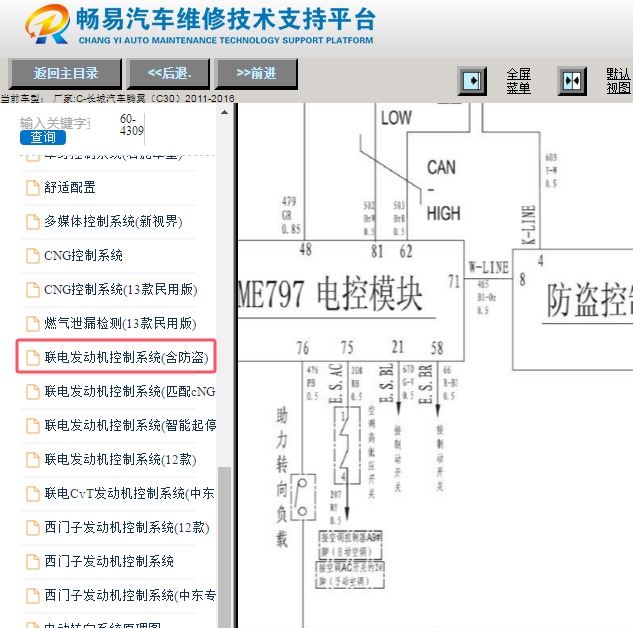Click document icon beside 联电发动机控制系统(含防盗)
Screen dimensions: 633x628
pos(33,358)
